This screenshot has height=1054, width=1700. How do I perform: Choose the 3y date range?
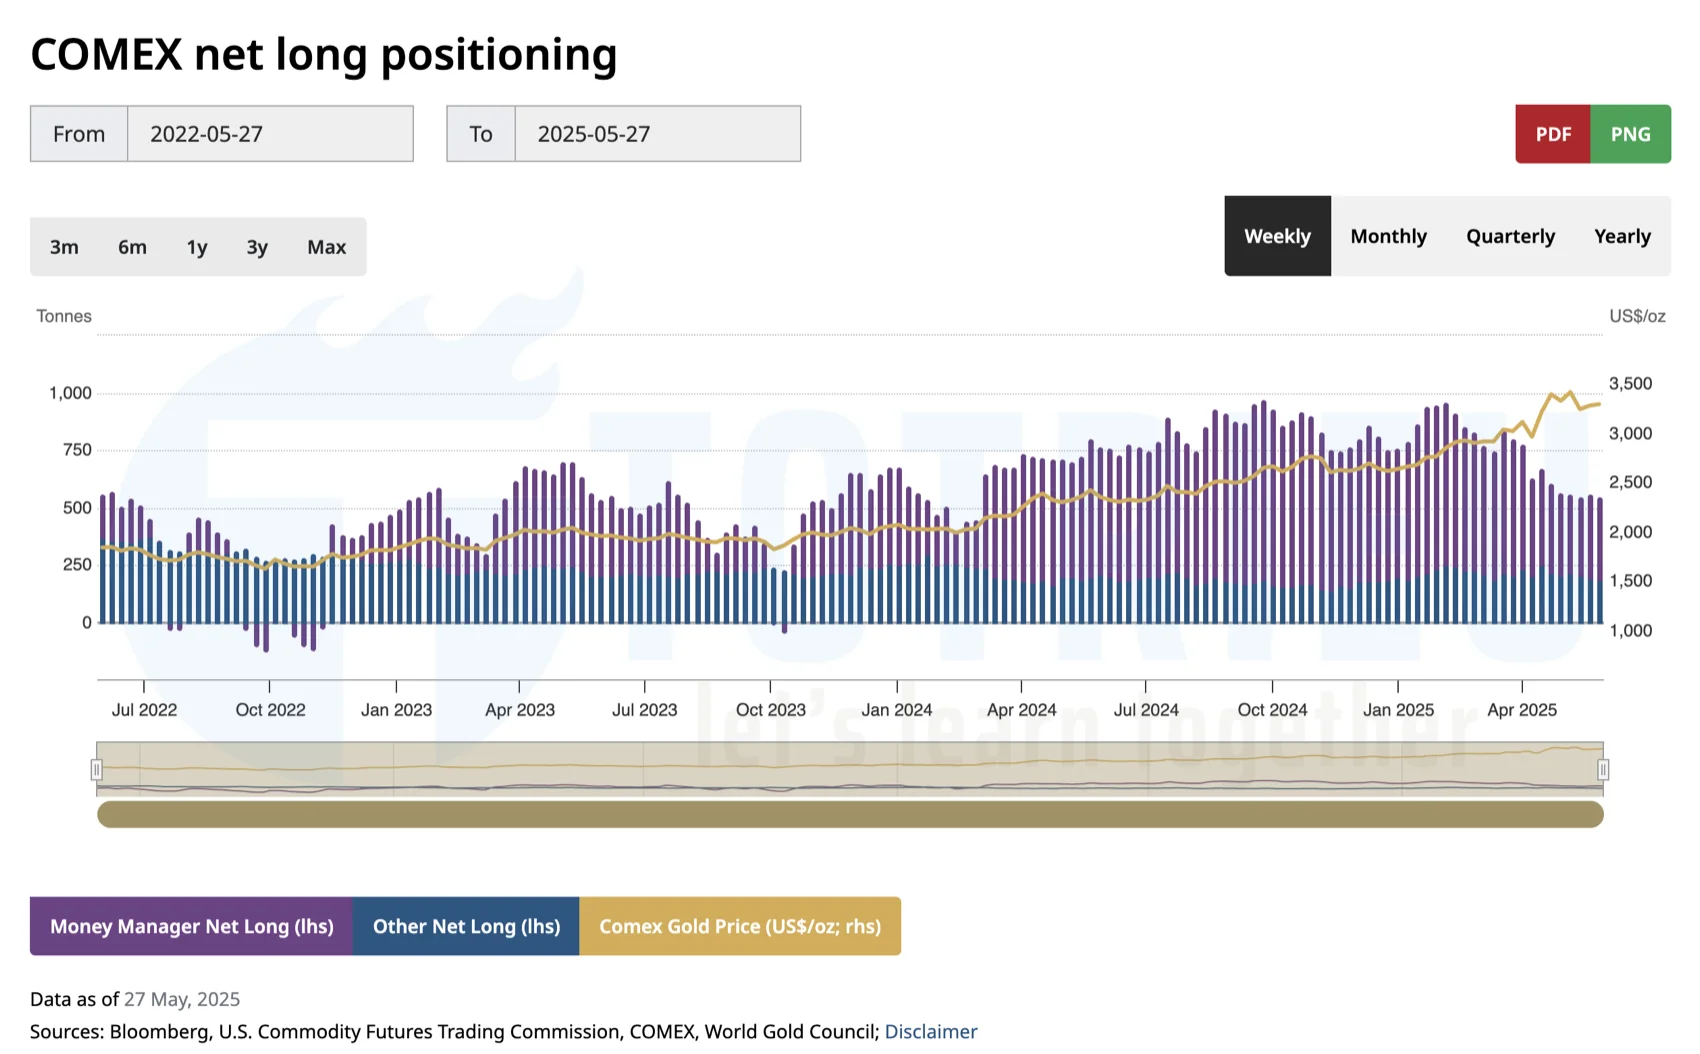pos(256,246)
